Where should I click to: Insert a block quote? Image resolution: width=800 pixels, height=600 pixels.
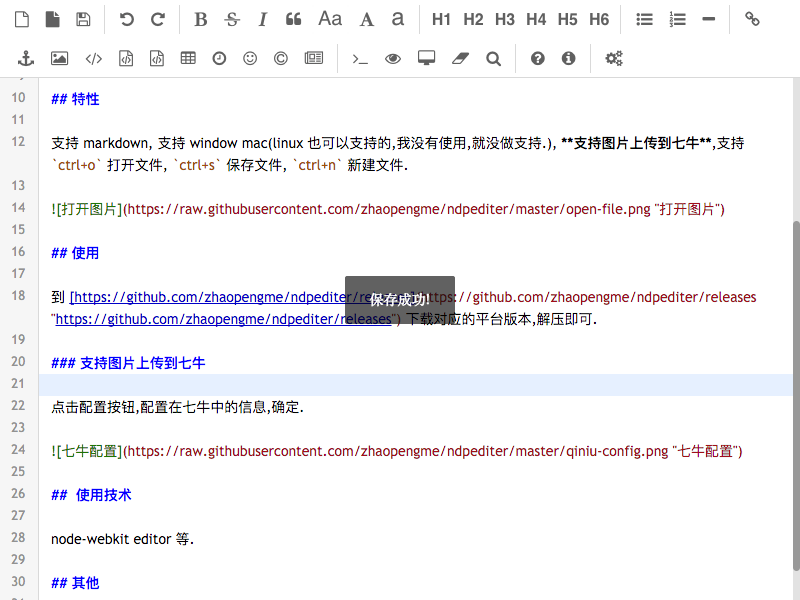point(293,19)
